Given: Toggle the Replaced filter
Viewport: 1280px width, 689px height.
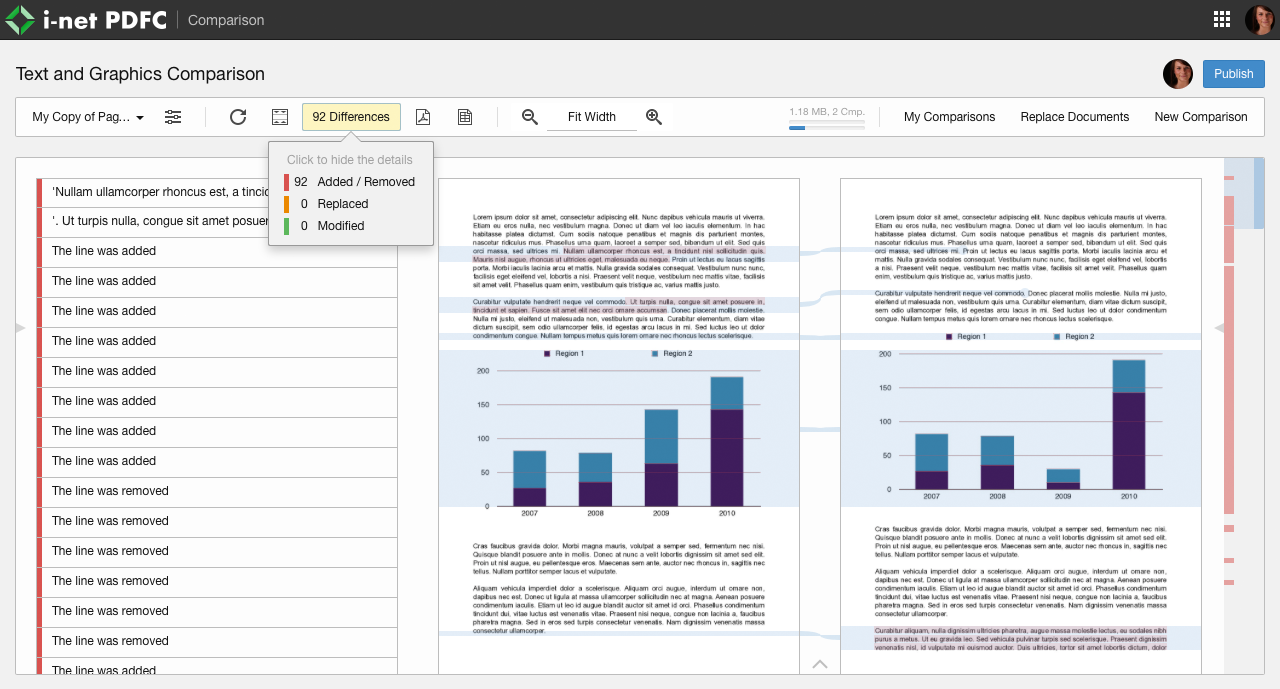Looking at the screenshot, I should point(351,204).
